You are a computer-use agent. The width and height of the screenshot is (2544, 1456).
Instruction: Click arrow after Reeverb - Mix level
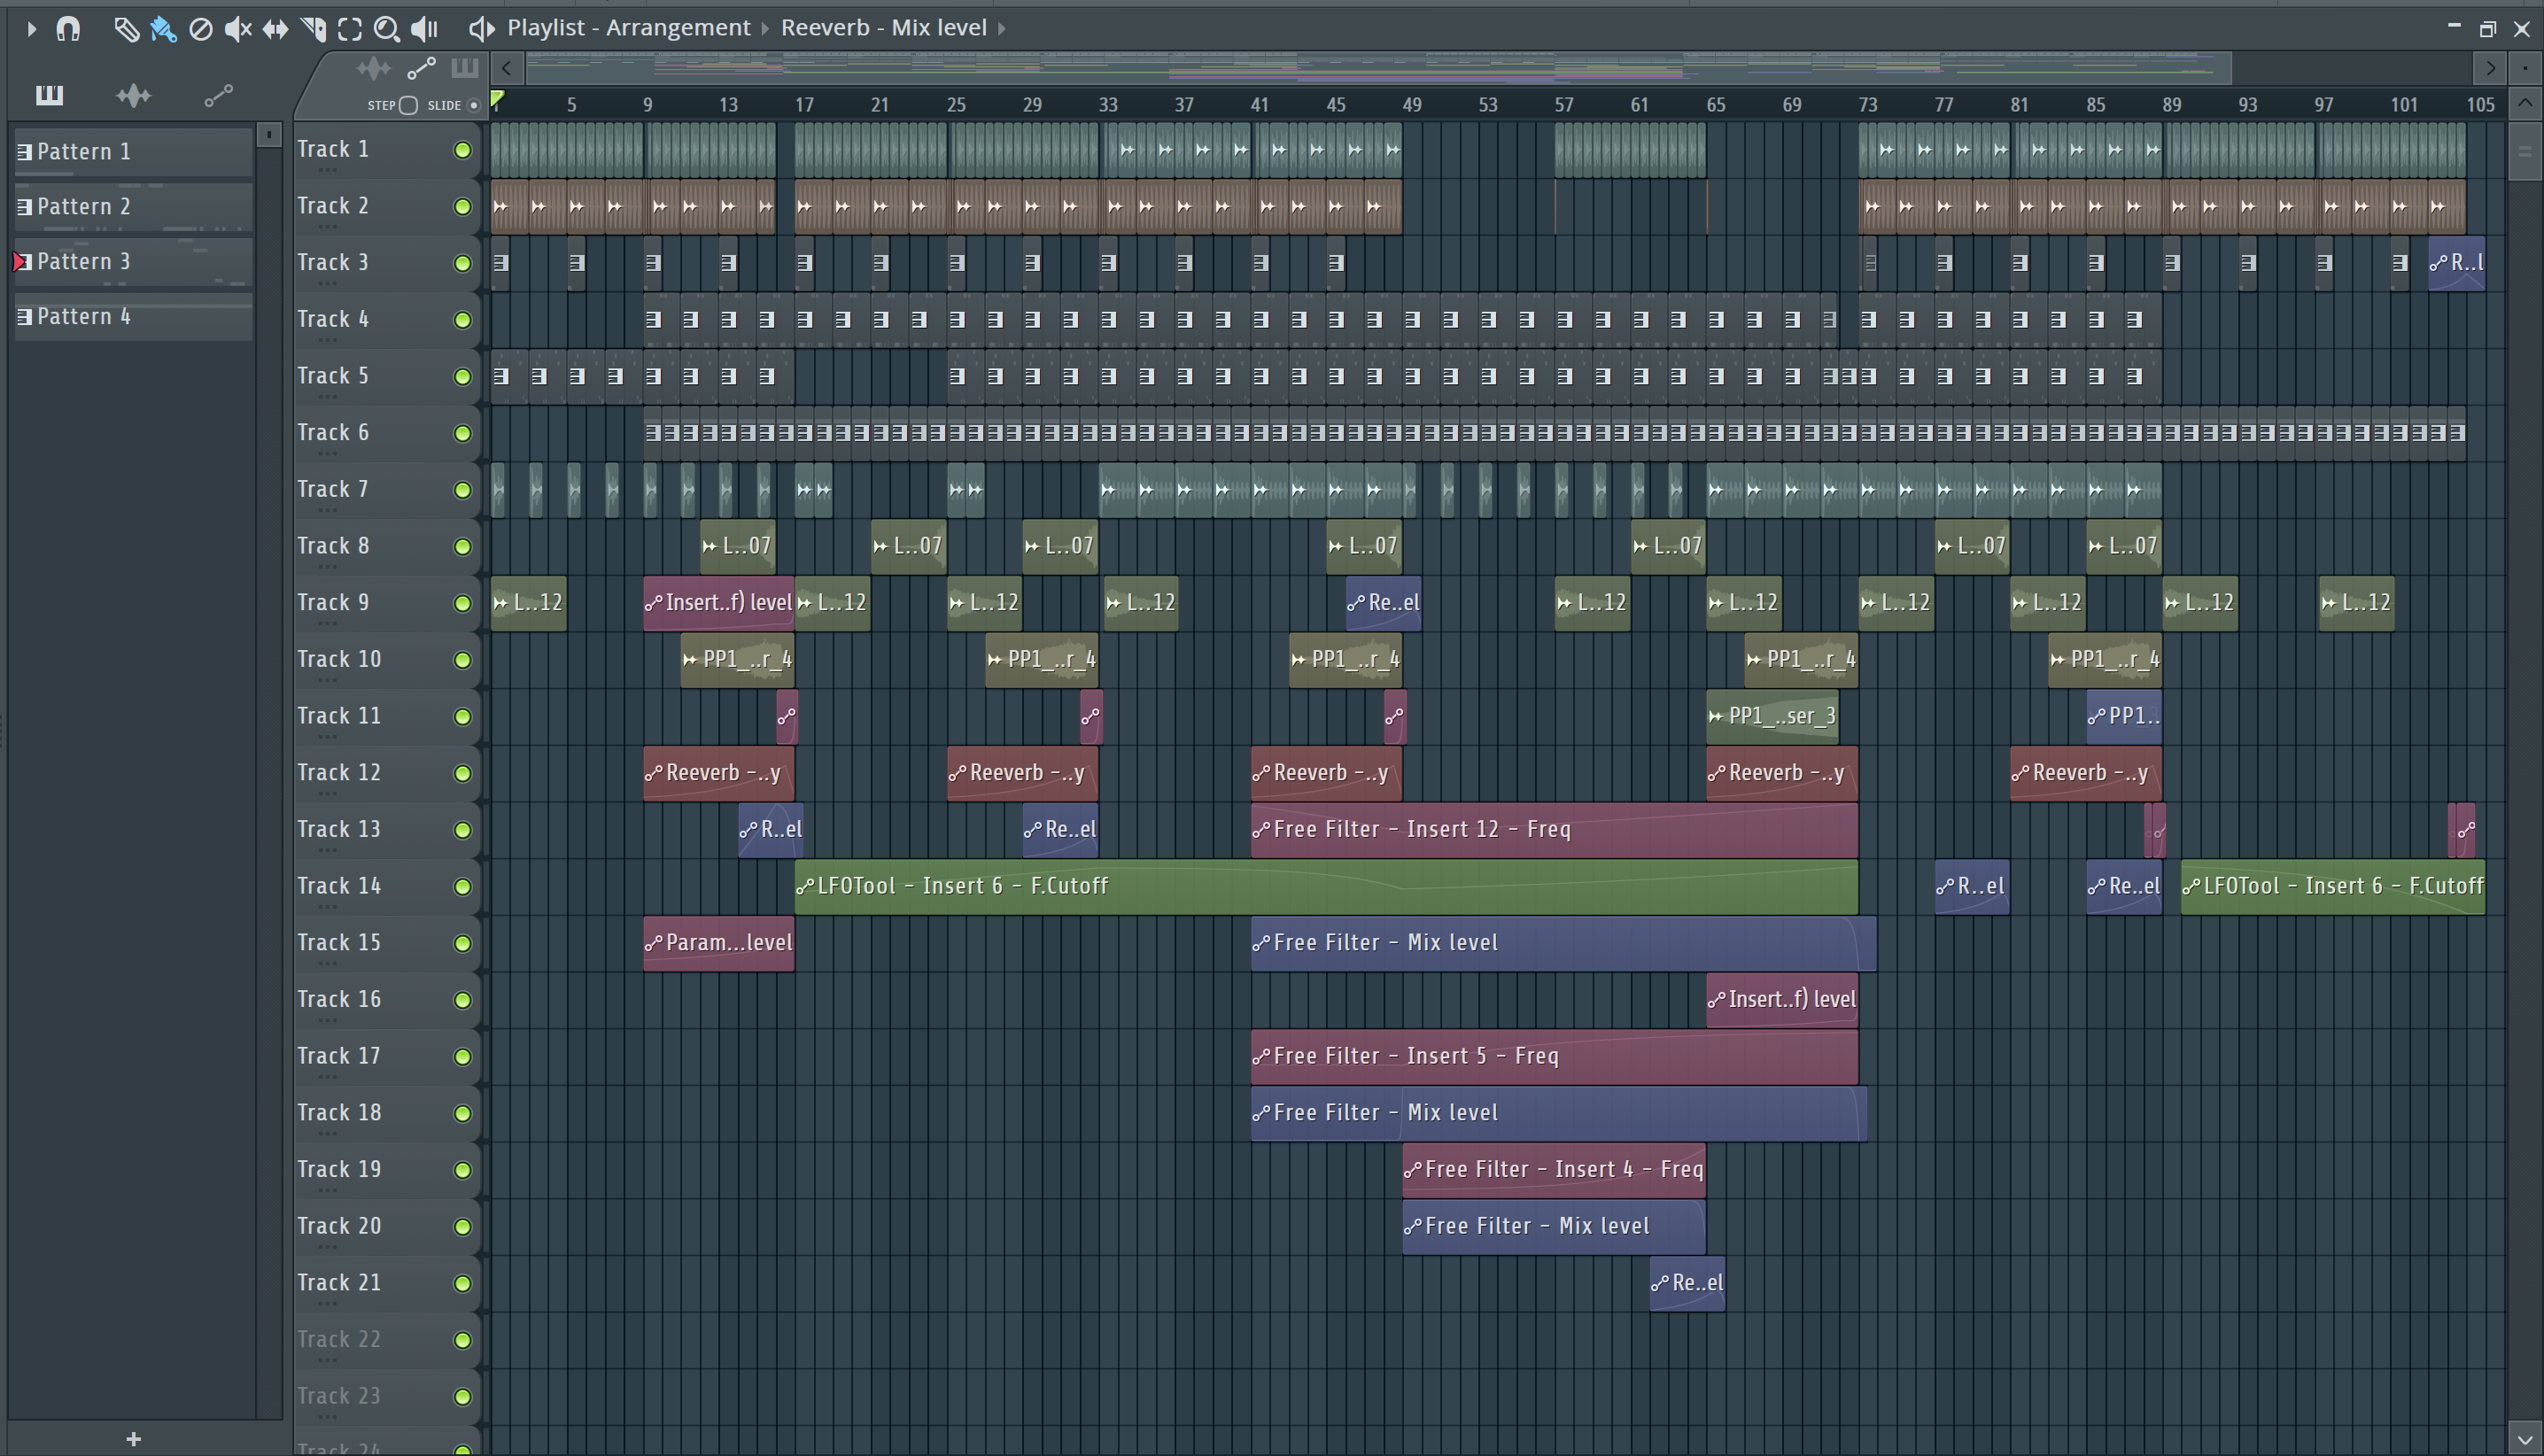point(1001,28)
